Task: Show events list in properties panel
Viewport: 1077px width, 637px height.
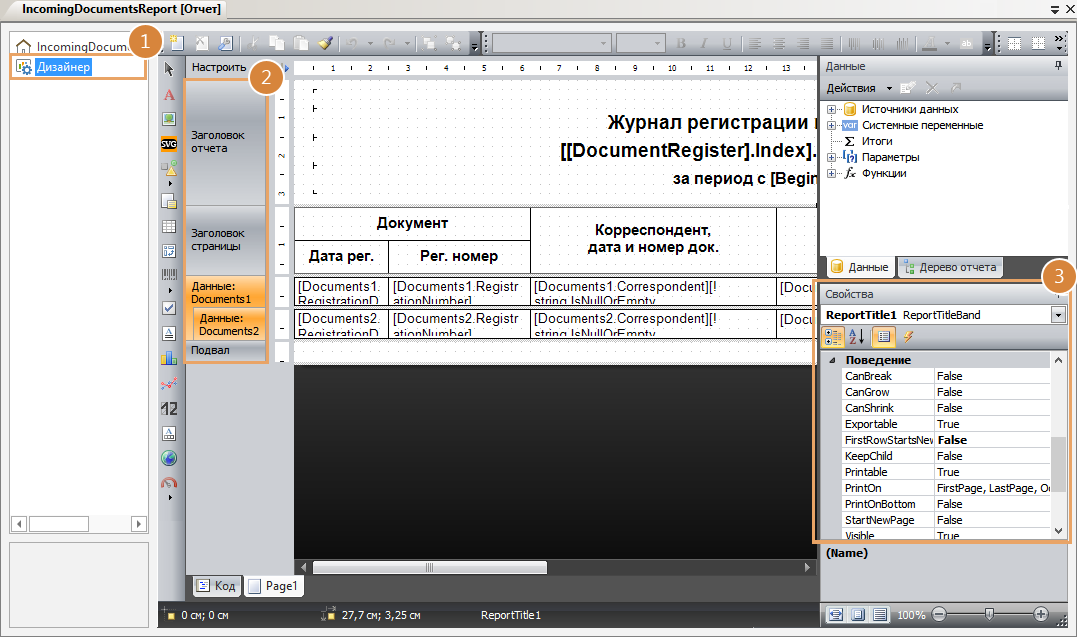Action: (x=909, y=337)
